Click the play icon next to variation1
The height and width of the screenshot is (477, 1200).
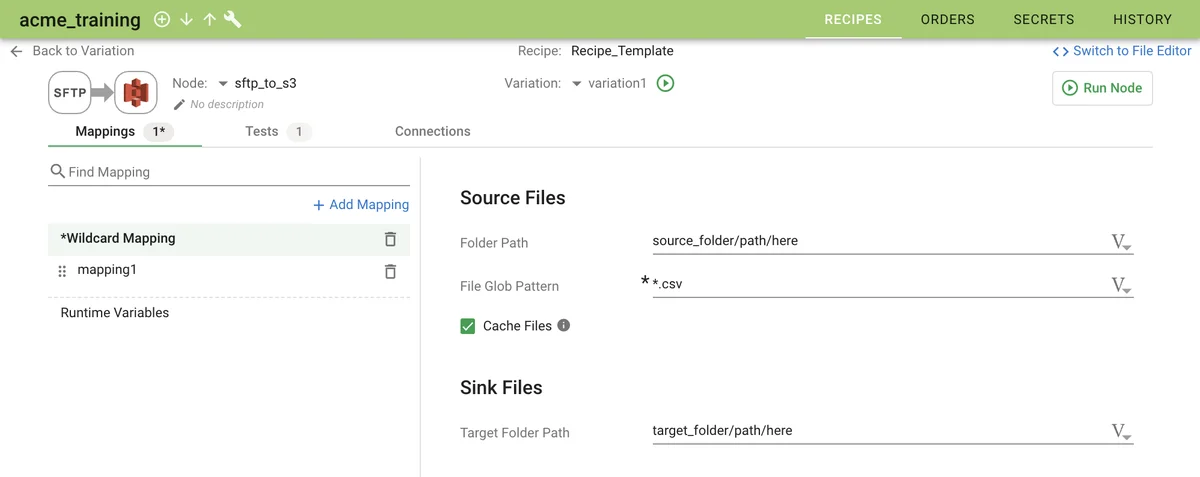[666, 84]
